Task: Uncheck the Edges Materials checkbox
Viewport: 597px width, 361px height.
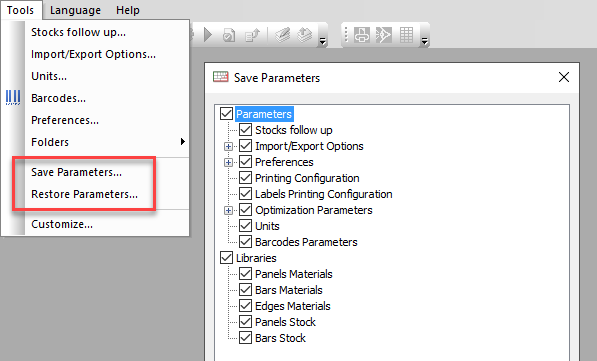Action: point(246,305)
